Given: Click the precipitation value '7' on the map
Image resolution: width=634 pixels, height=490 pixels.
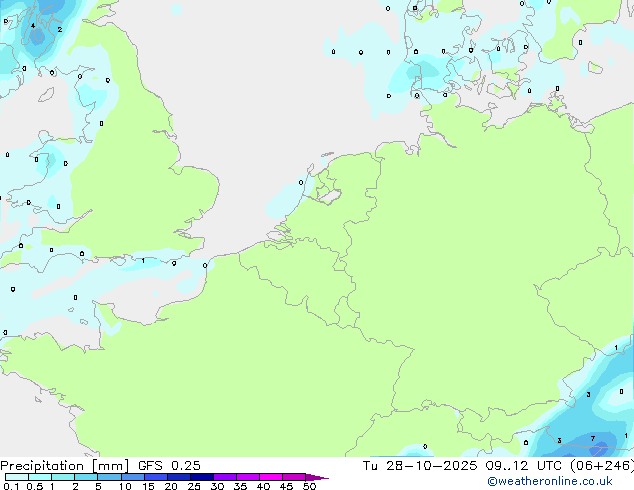Looking at the screenshot, I should tap(593, 439).
